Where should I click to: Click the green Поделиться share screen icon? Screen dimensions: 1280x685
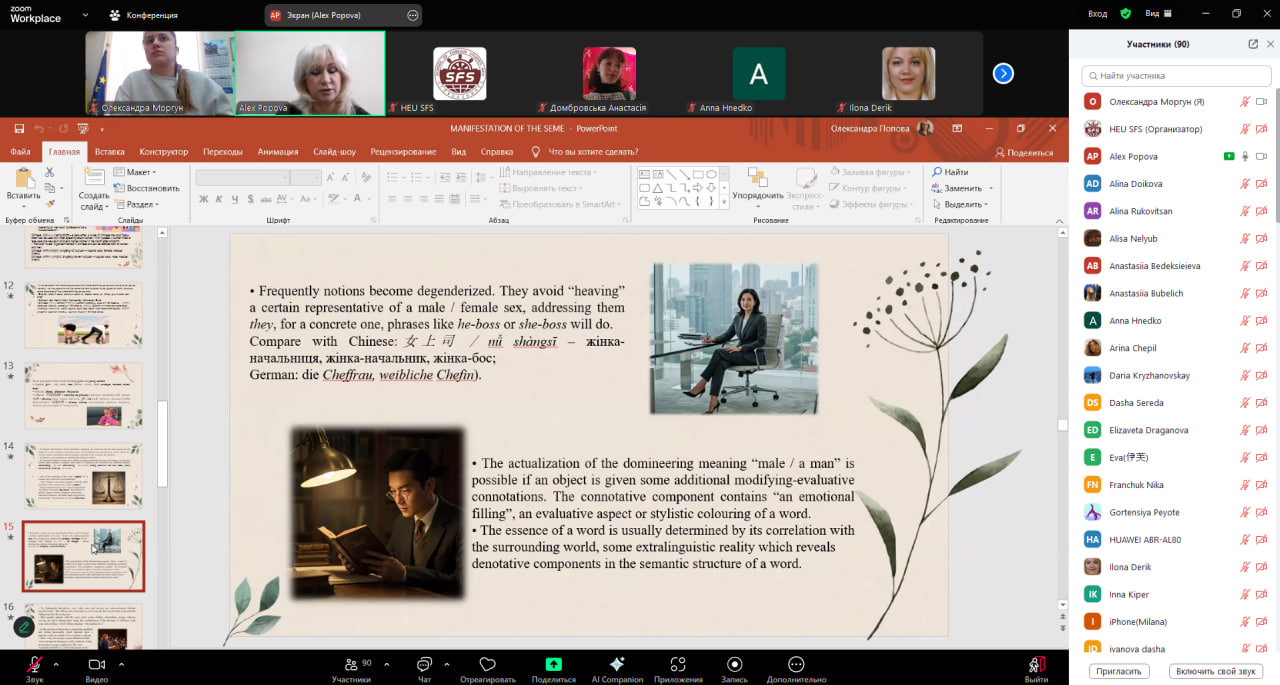tap(553, 664)
